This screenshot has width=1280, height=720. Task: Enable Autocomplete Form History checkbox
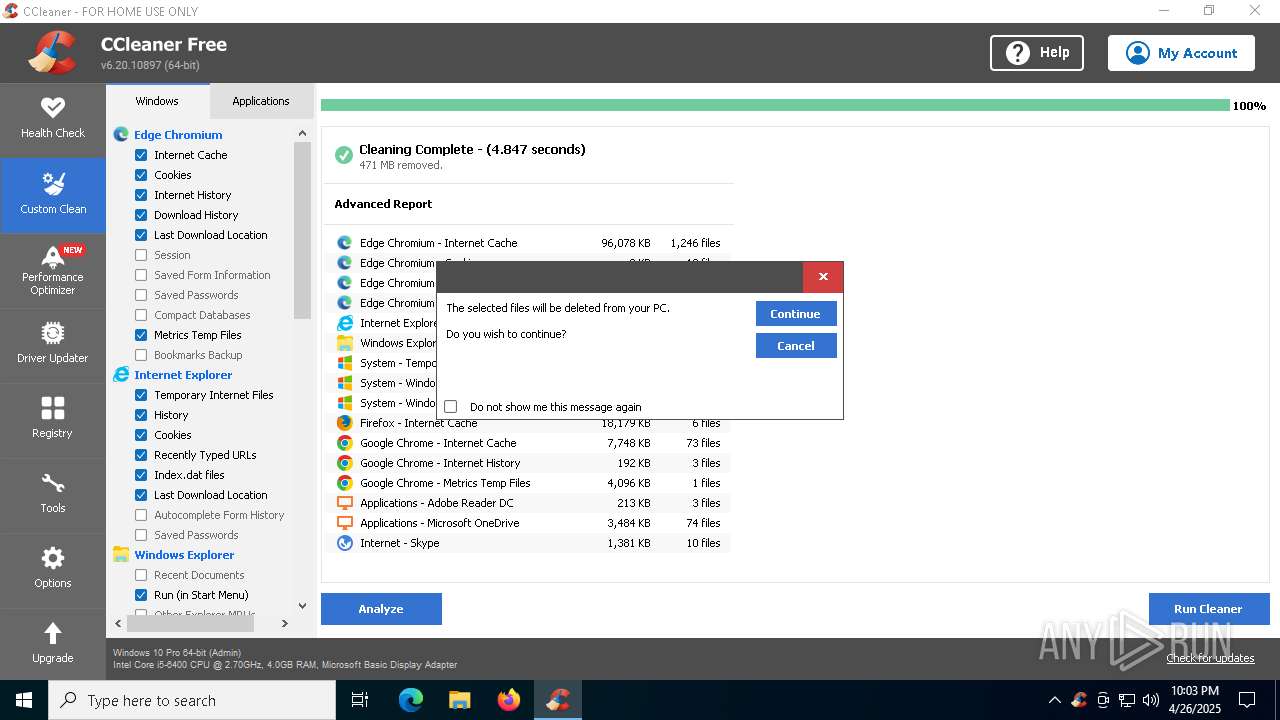point(141,515)
